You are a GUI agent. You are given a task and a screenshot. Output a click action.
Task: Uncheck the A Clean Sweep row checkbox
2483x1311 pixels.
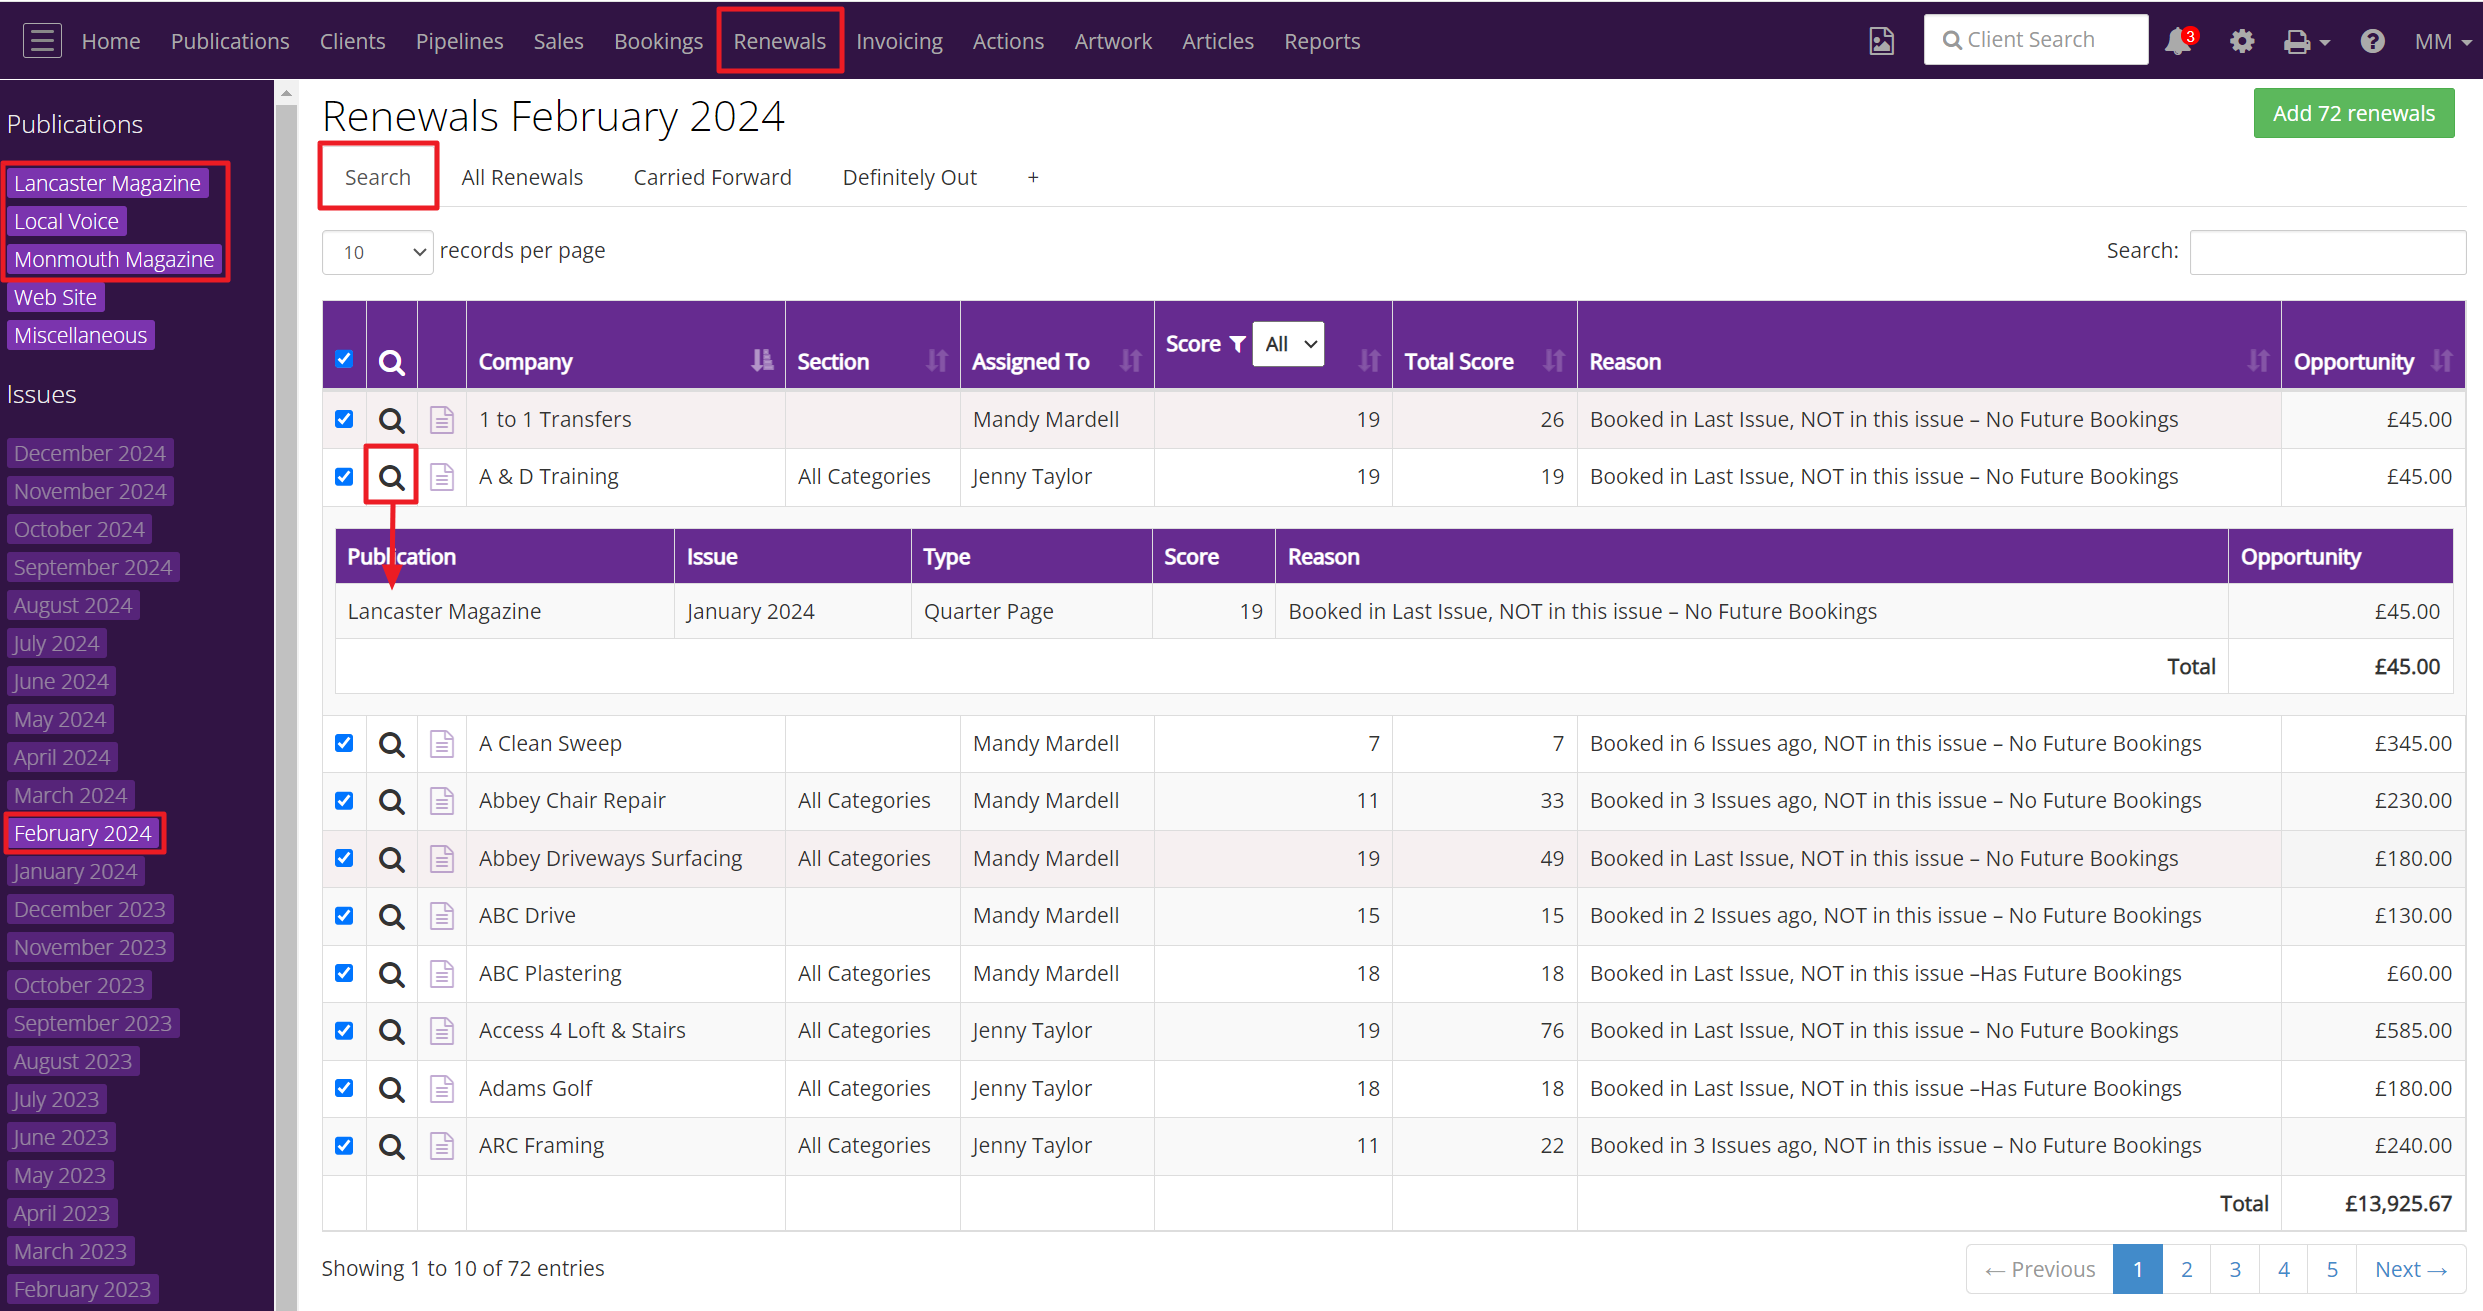[344, 743]
